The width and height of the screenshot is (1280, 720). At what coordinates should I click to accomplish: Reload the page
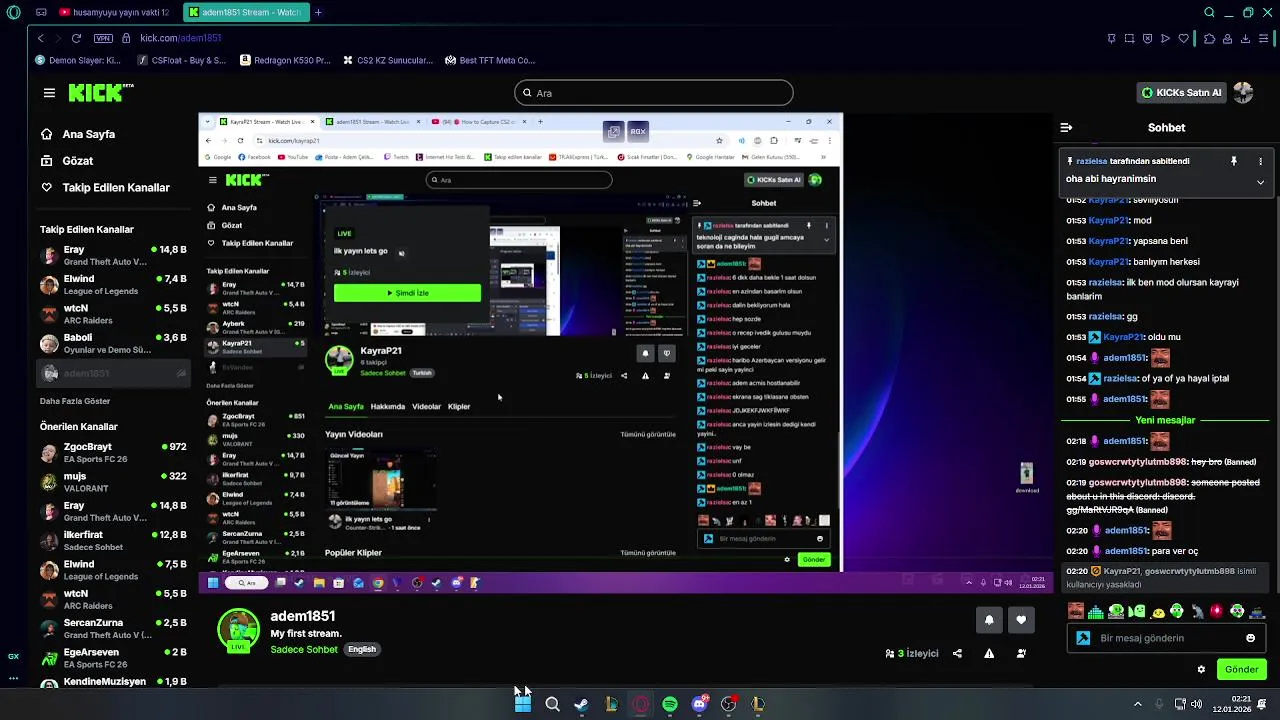(x=76, y=38)
